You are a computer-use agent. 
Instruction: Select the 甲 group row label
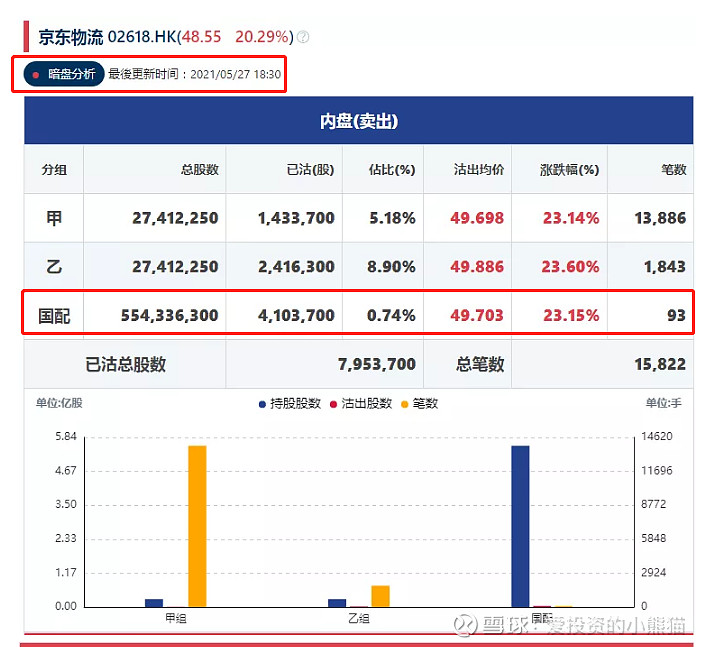[x=54, y=218]
